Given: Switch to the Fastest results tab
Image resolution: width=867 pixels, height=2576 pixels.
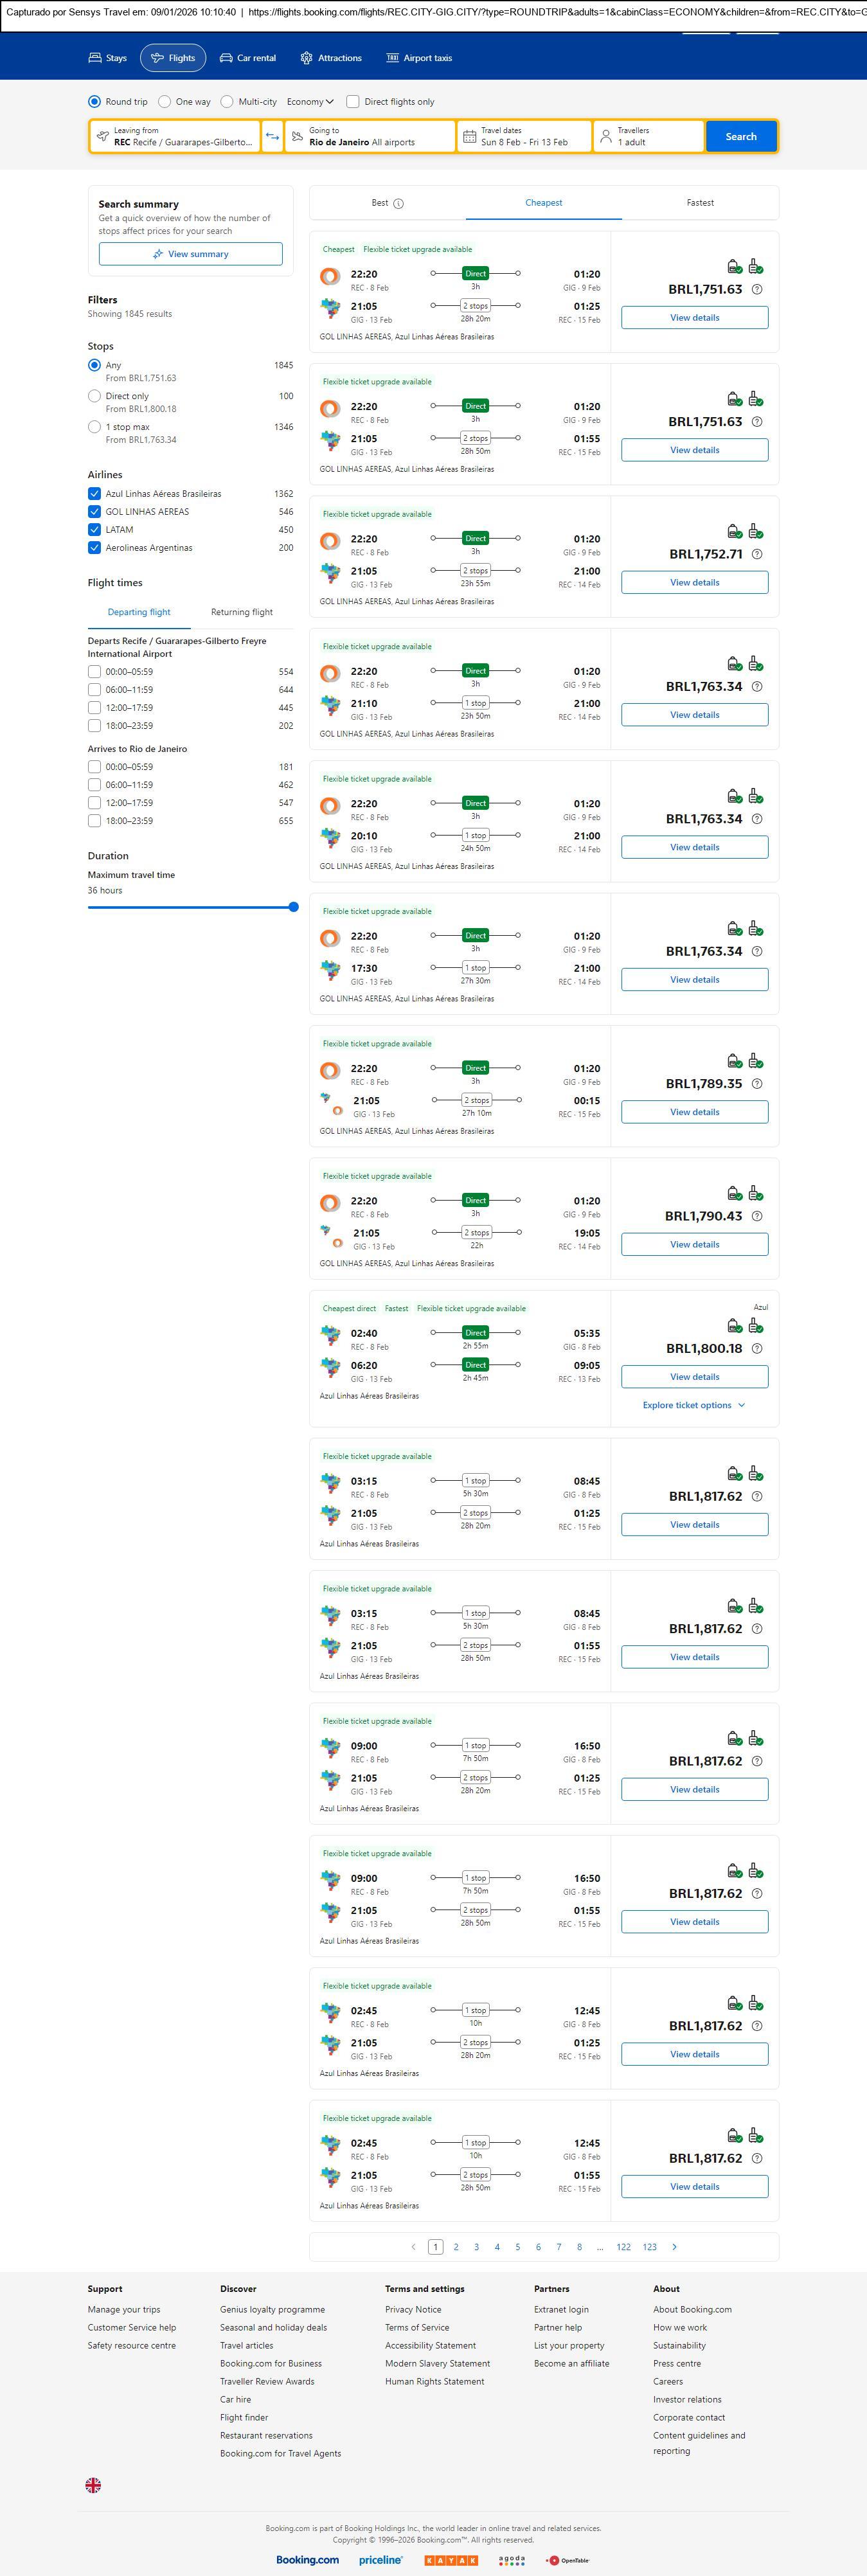Looking at the screenshot, I should click(700, 203).
